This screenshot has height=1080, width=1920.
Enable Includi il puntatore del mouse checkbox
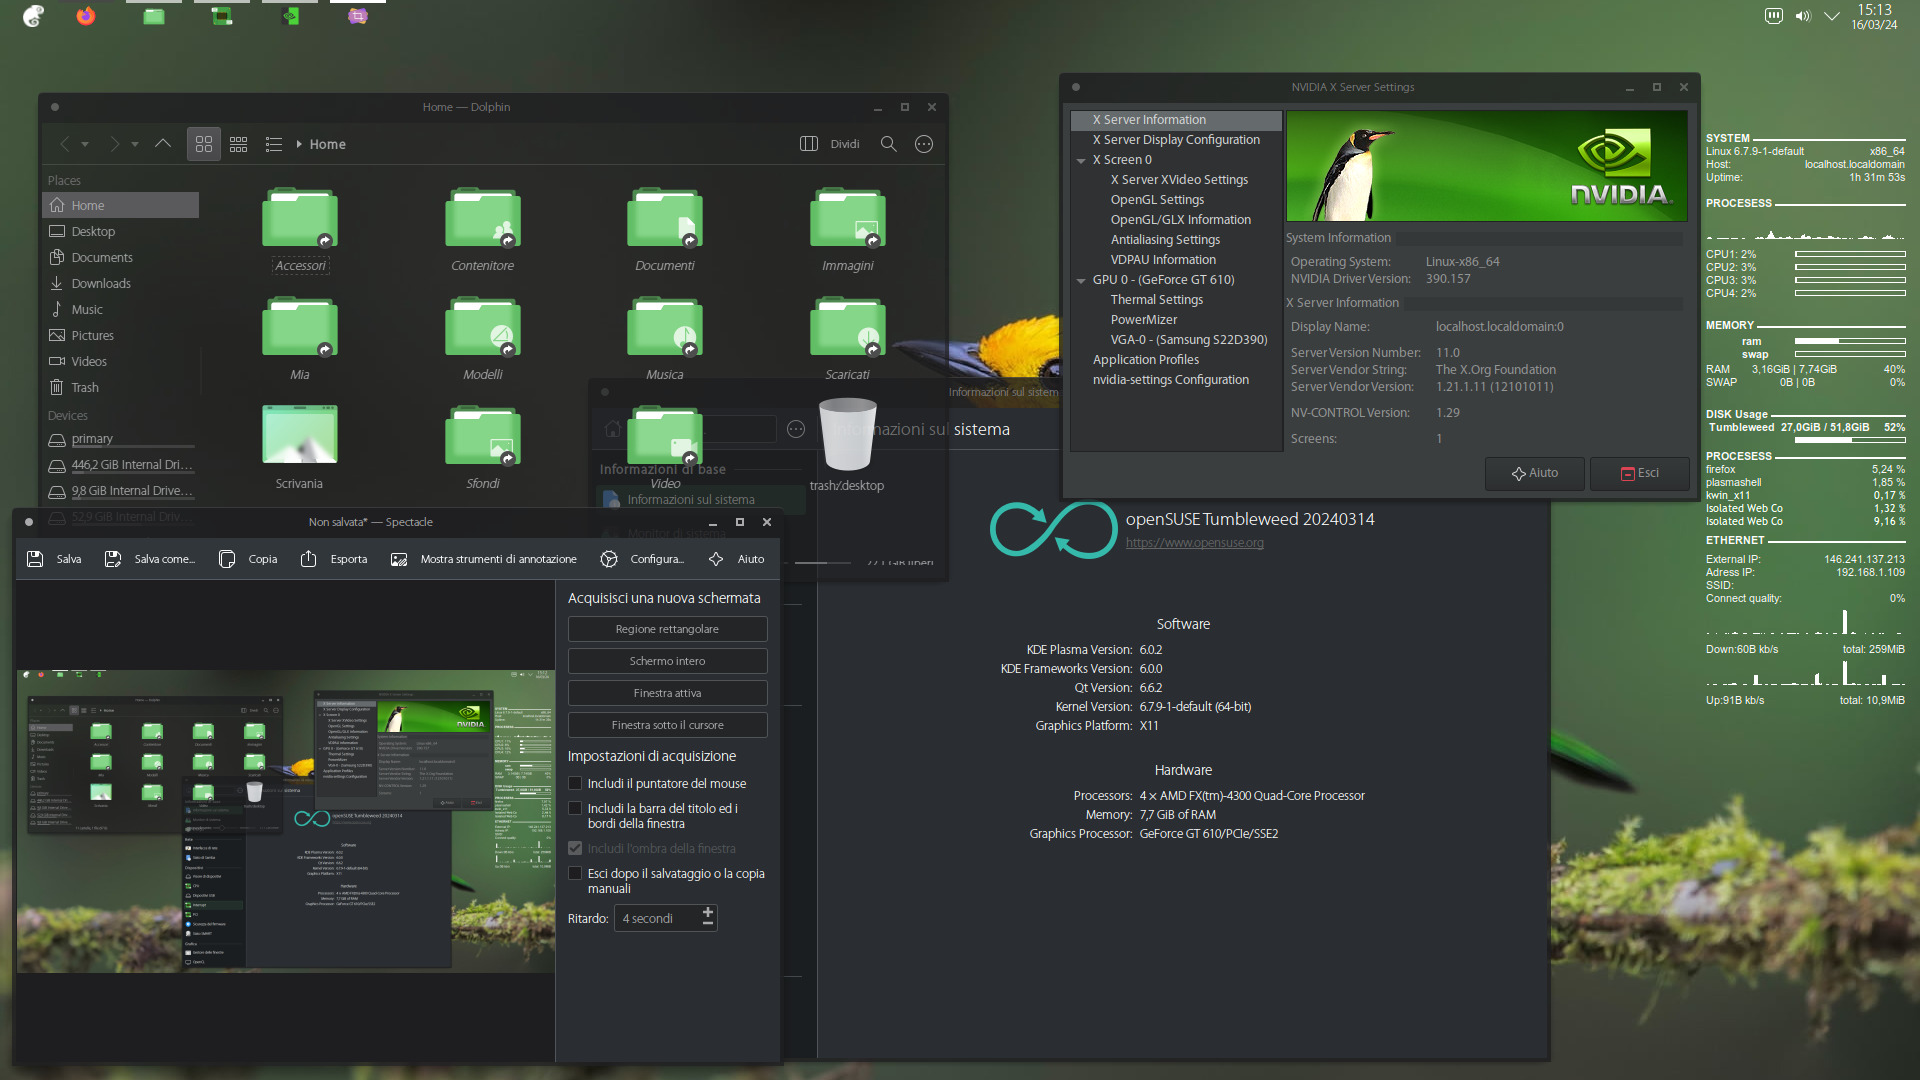[575, 783]
